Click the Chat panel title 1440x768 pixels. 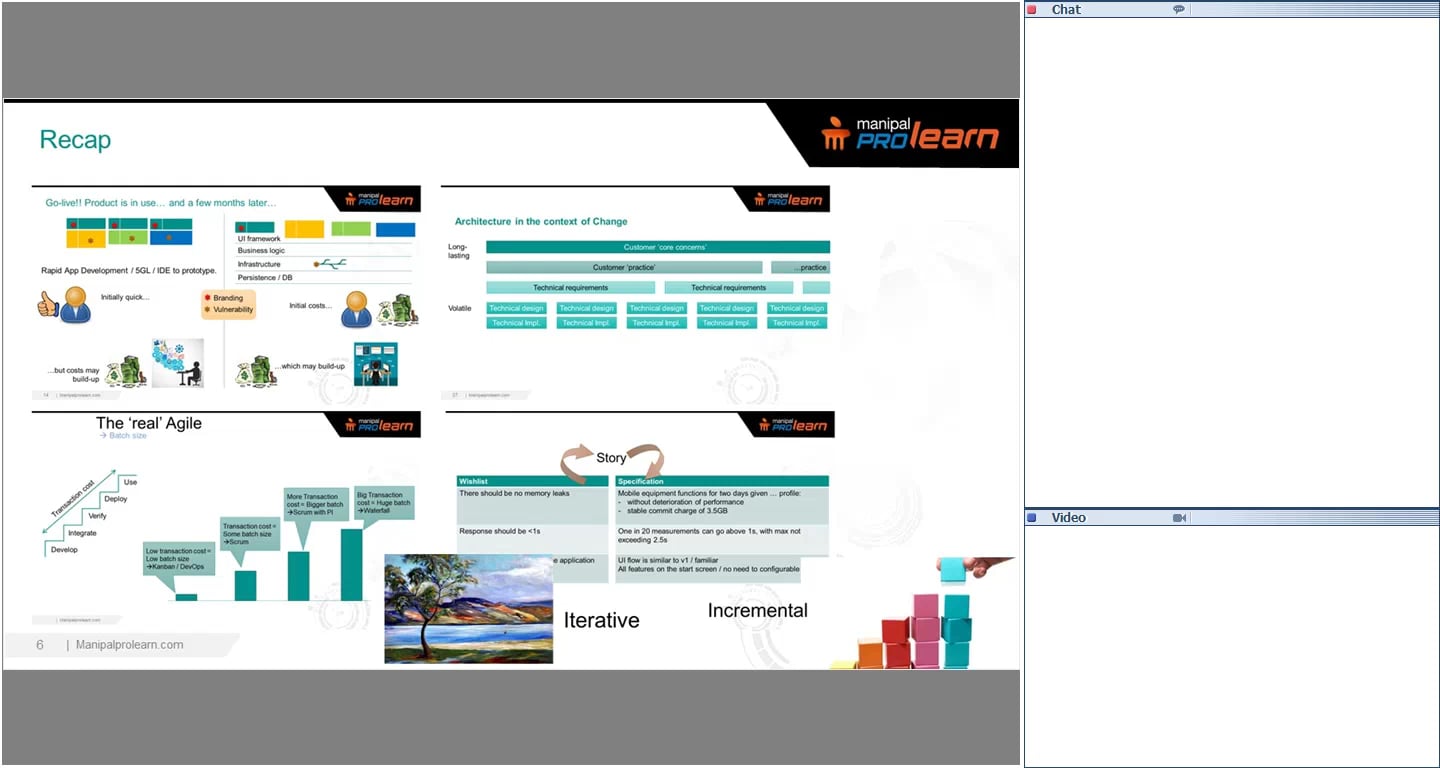[1066, 10]
